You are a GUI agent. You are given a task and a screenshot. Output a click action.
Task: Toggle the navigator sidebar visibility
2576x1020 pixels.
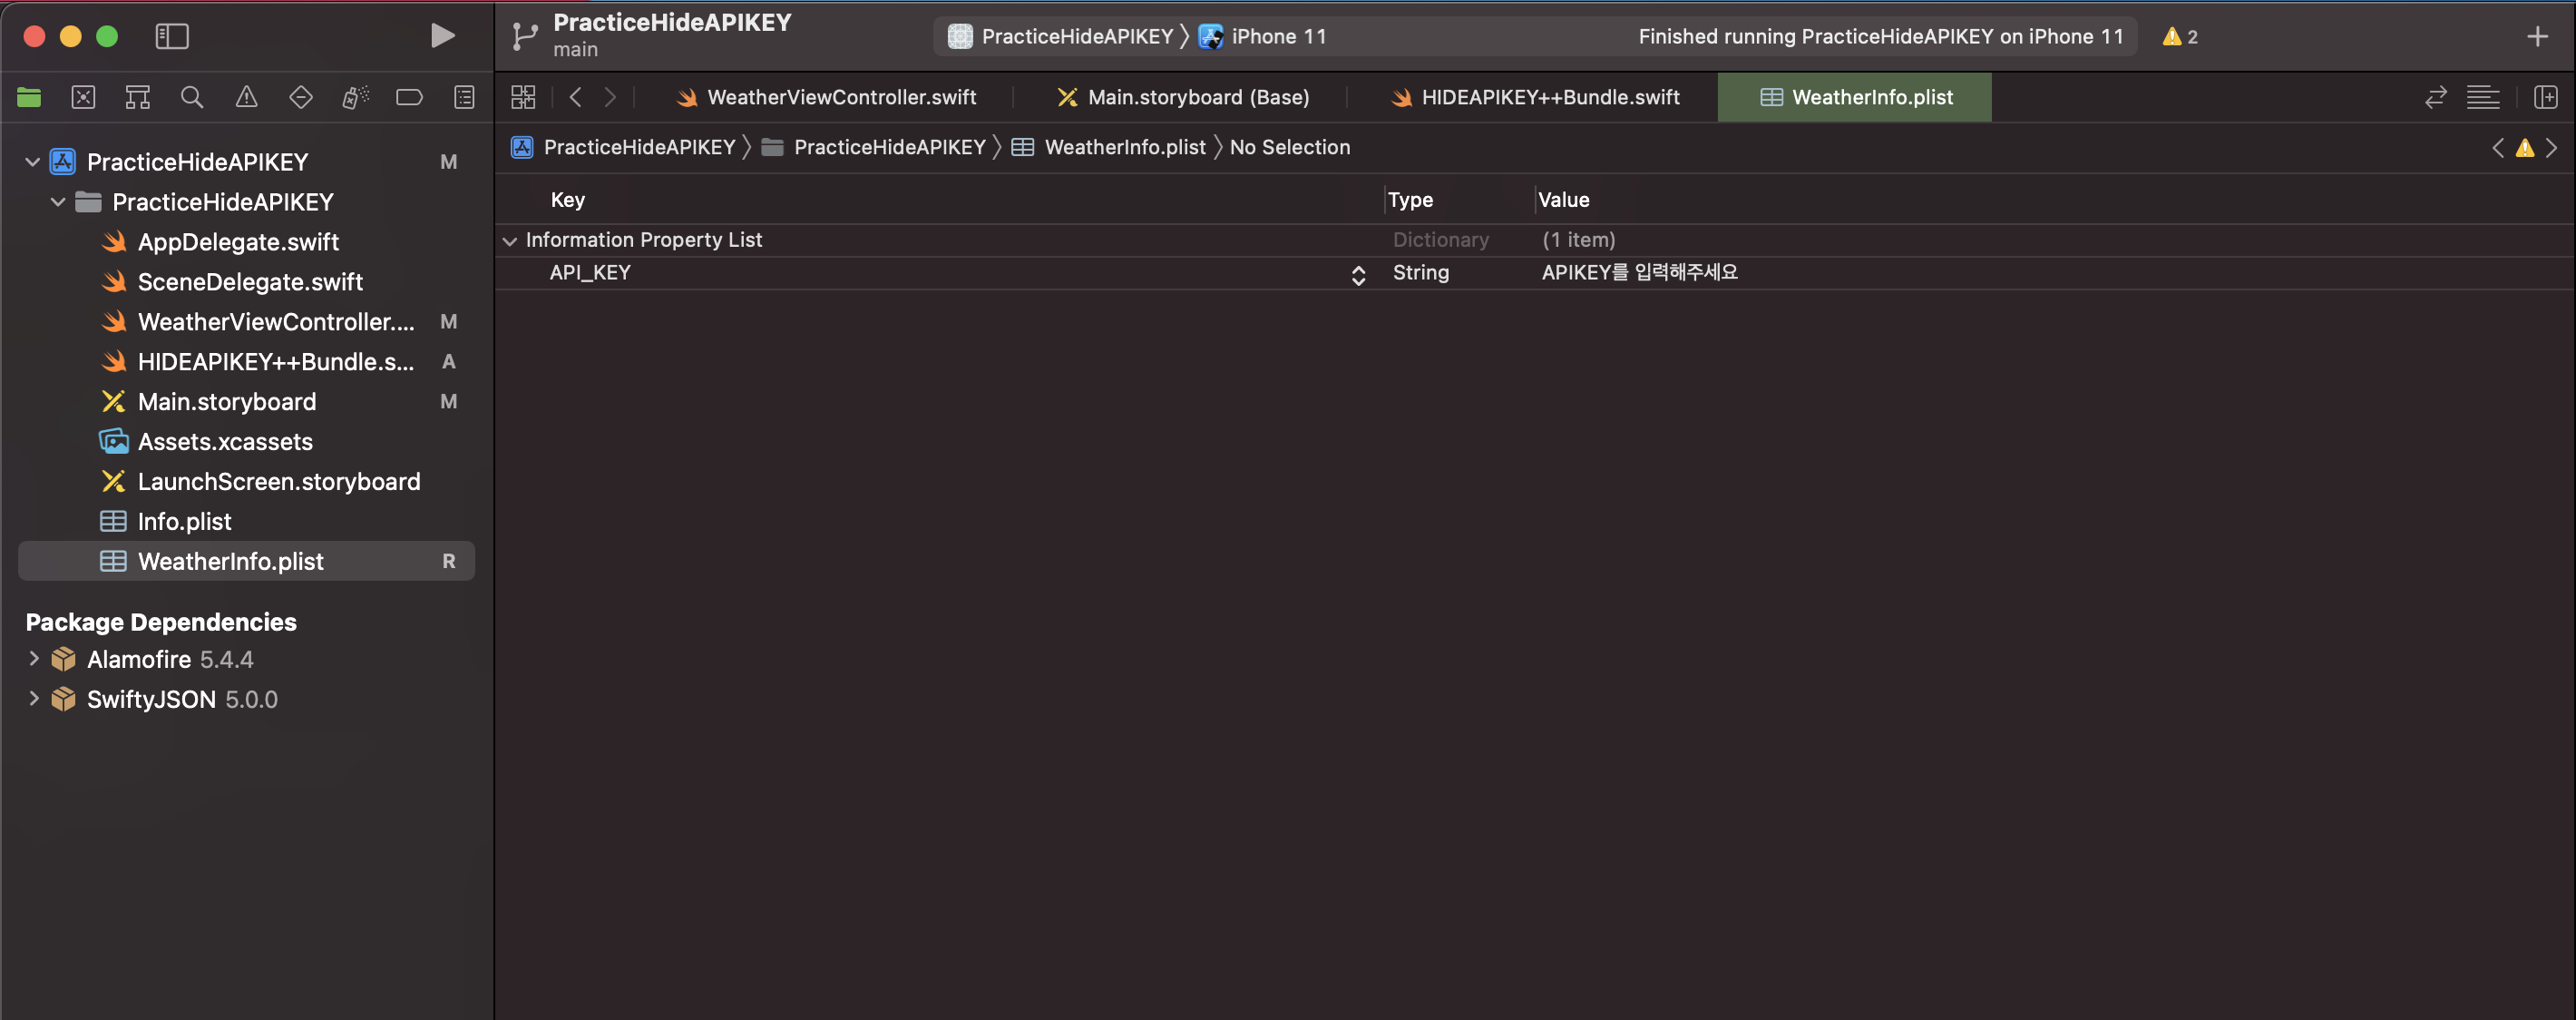click(x=172, y=36)
